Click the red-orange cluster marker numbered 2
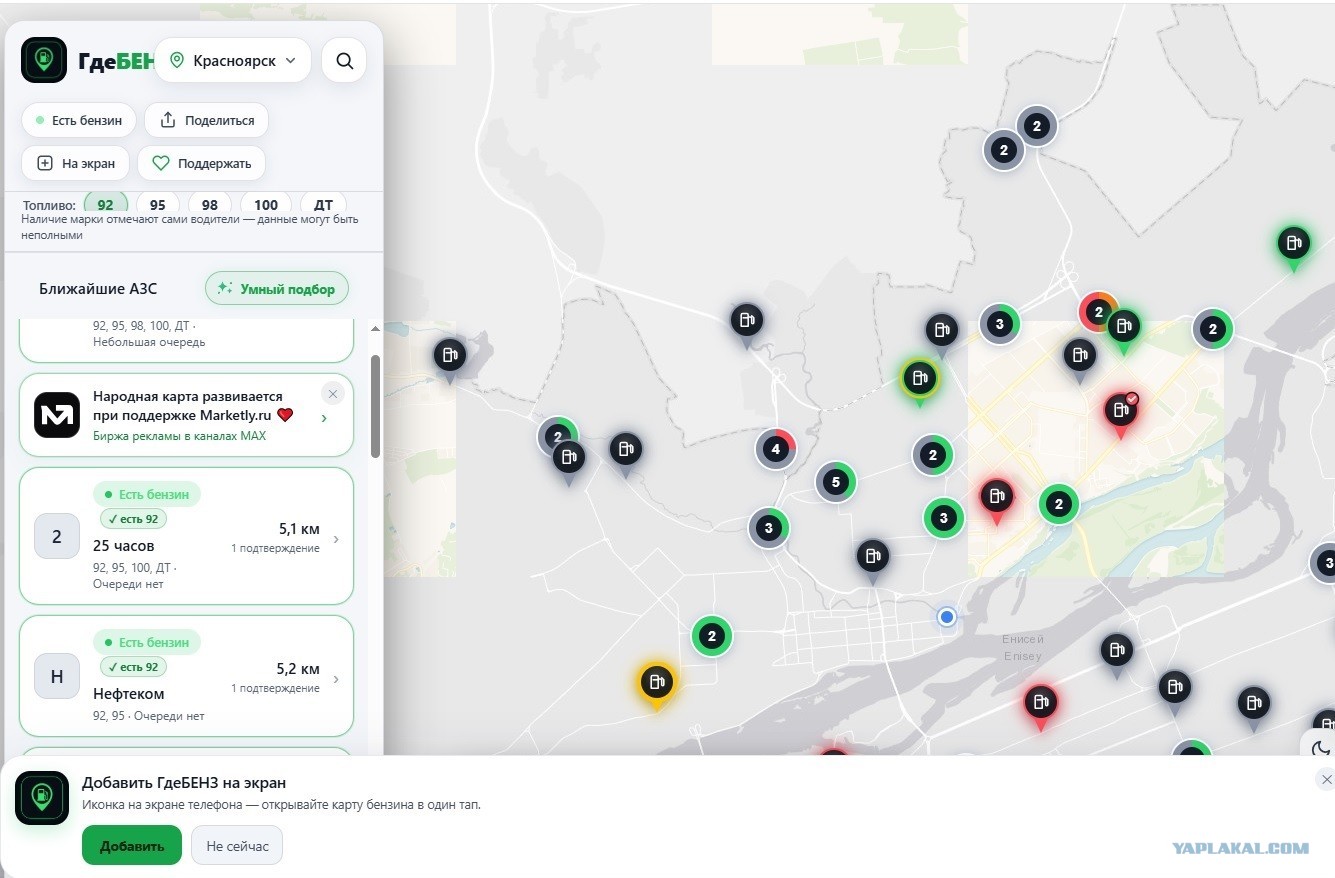The image size is (1335, 878). tap(1098, 312)
